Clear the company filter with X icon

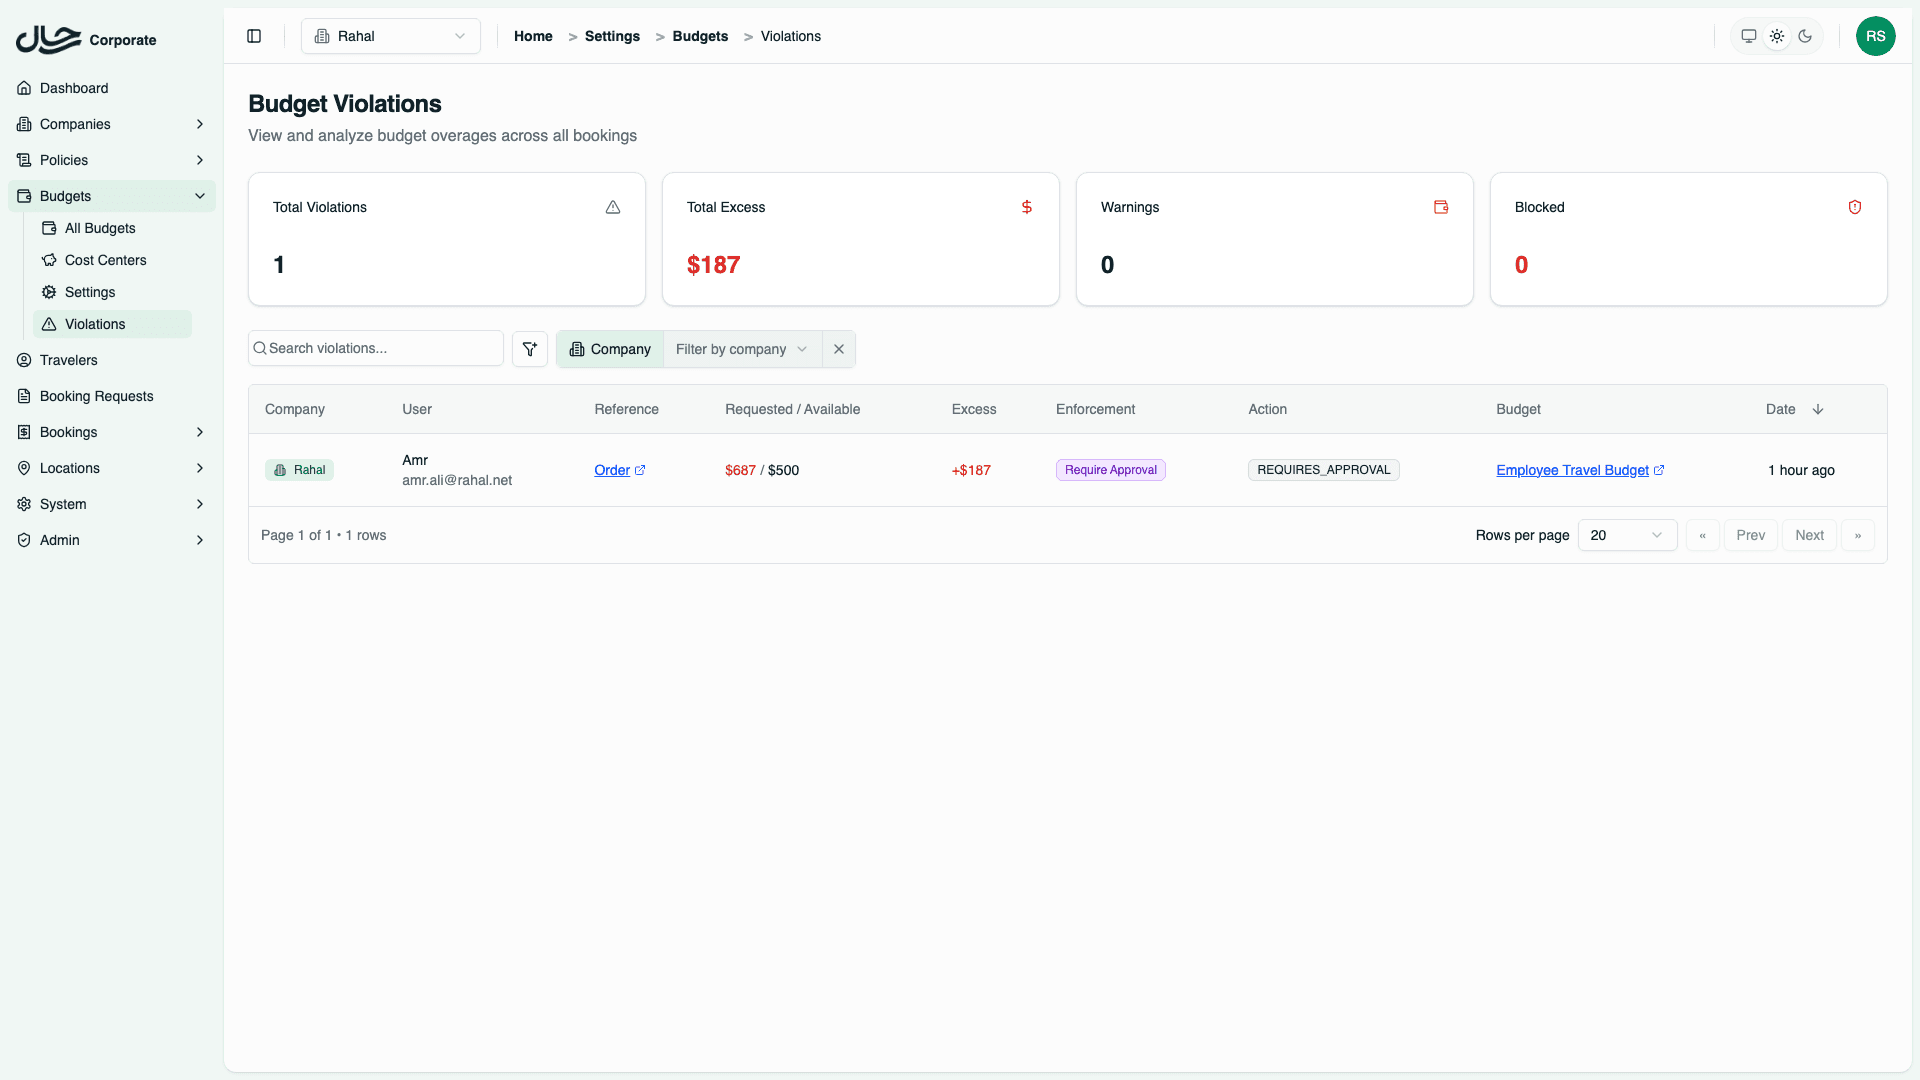click(x=839, y=349)
